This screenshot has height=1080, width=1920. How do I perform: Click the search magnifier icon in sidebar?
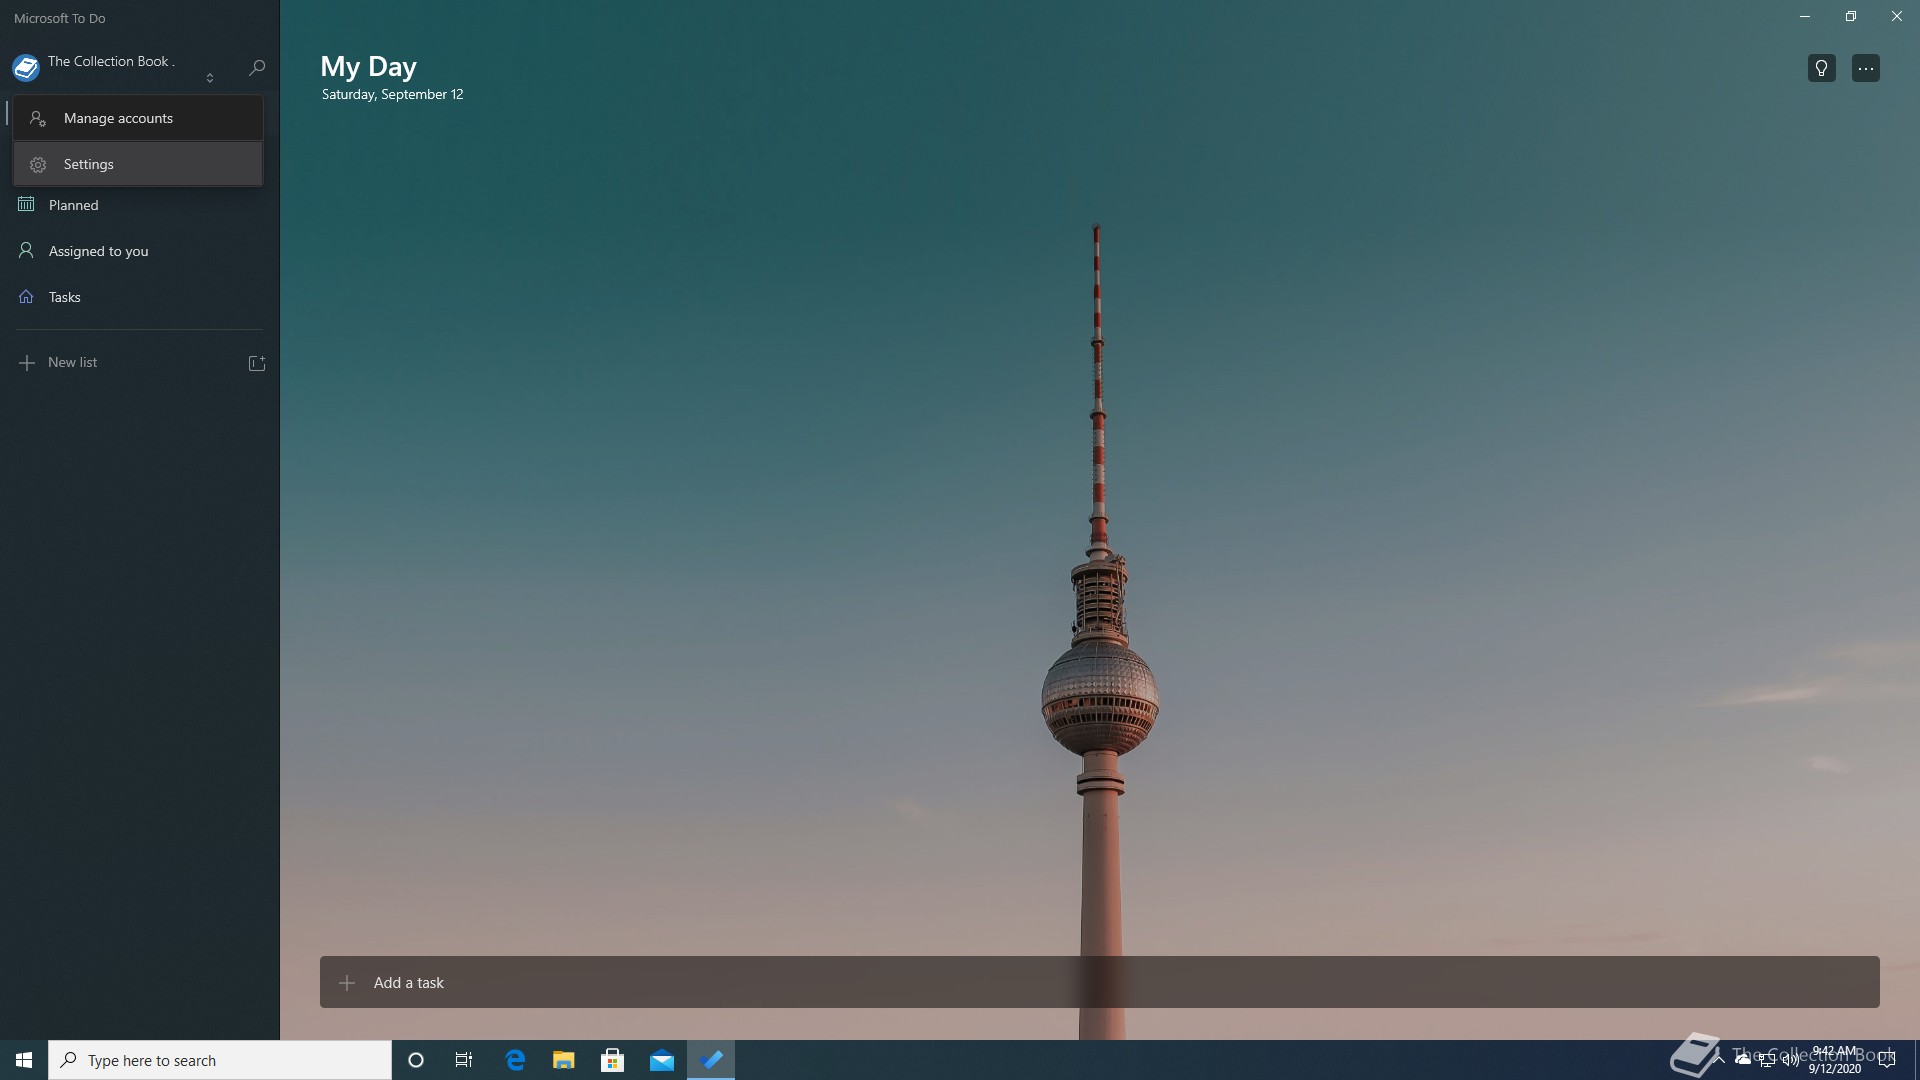pyautogui.click(x=257, y=67)
